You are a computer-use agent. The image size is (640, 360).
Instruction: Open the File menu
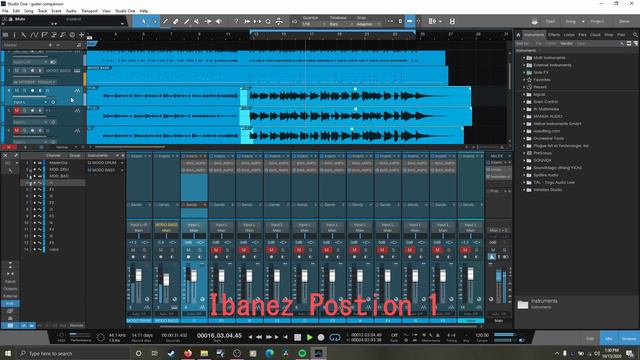[x=5, y=11]
